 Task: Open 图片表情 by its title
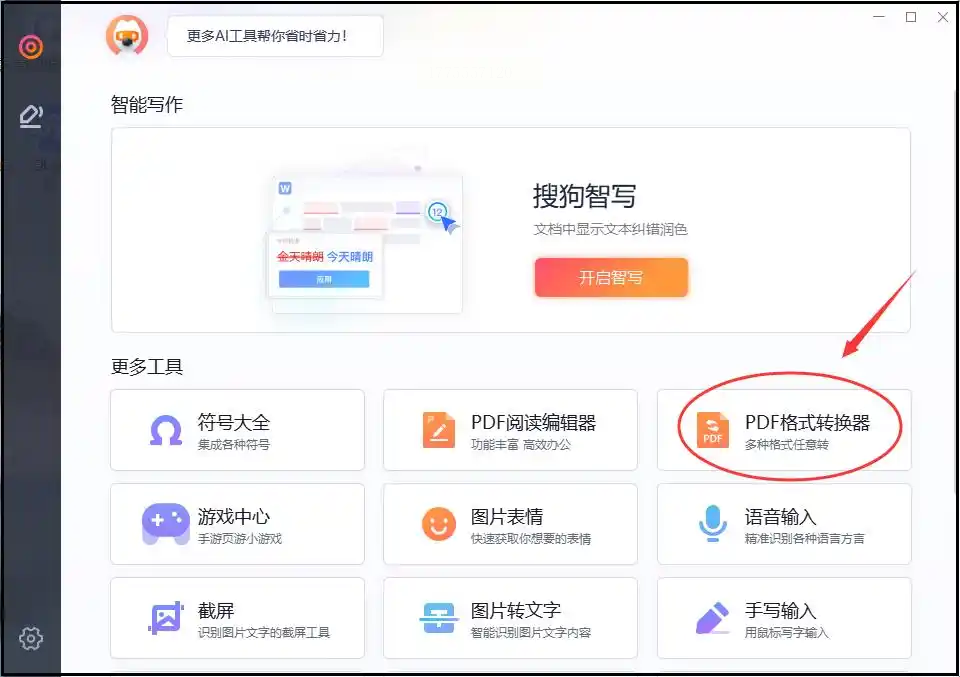506,517
